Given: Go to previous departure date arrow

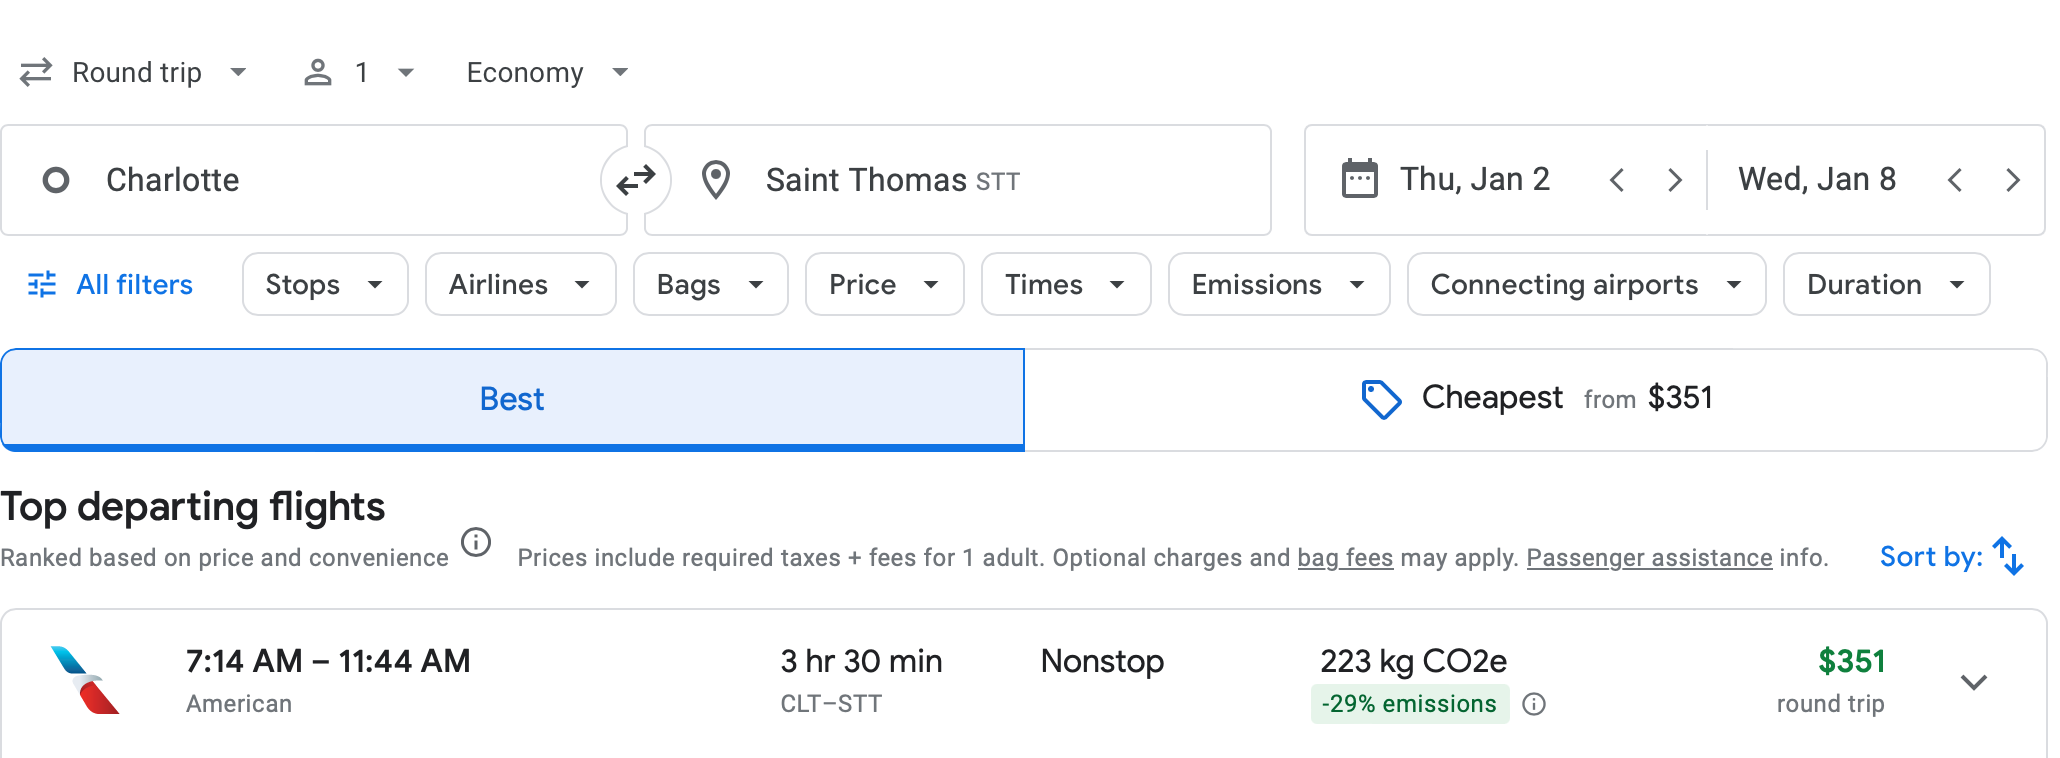Looking at the screenshot, I should (1617, 180).
